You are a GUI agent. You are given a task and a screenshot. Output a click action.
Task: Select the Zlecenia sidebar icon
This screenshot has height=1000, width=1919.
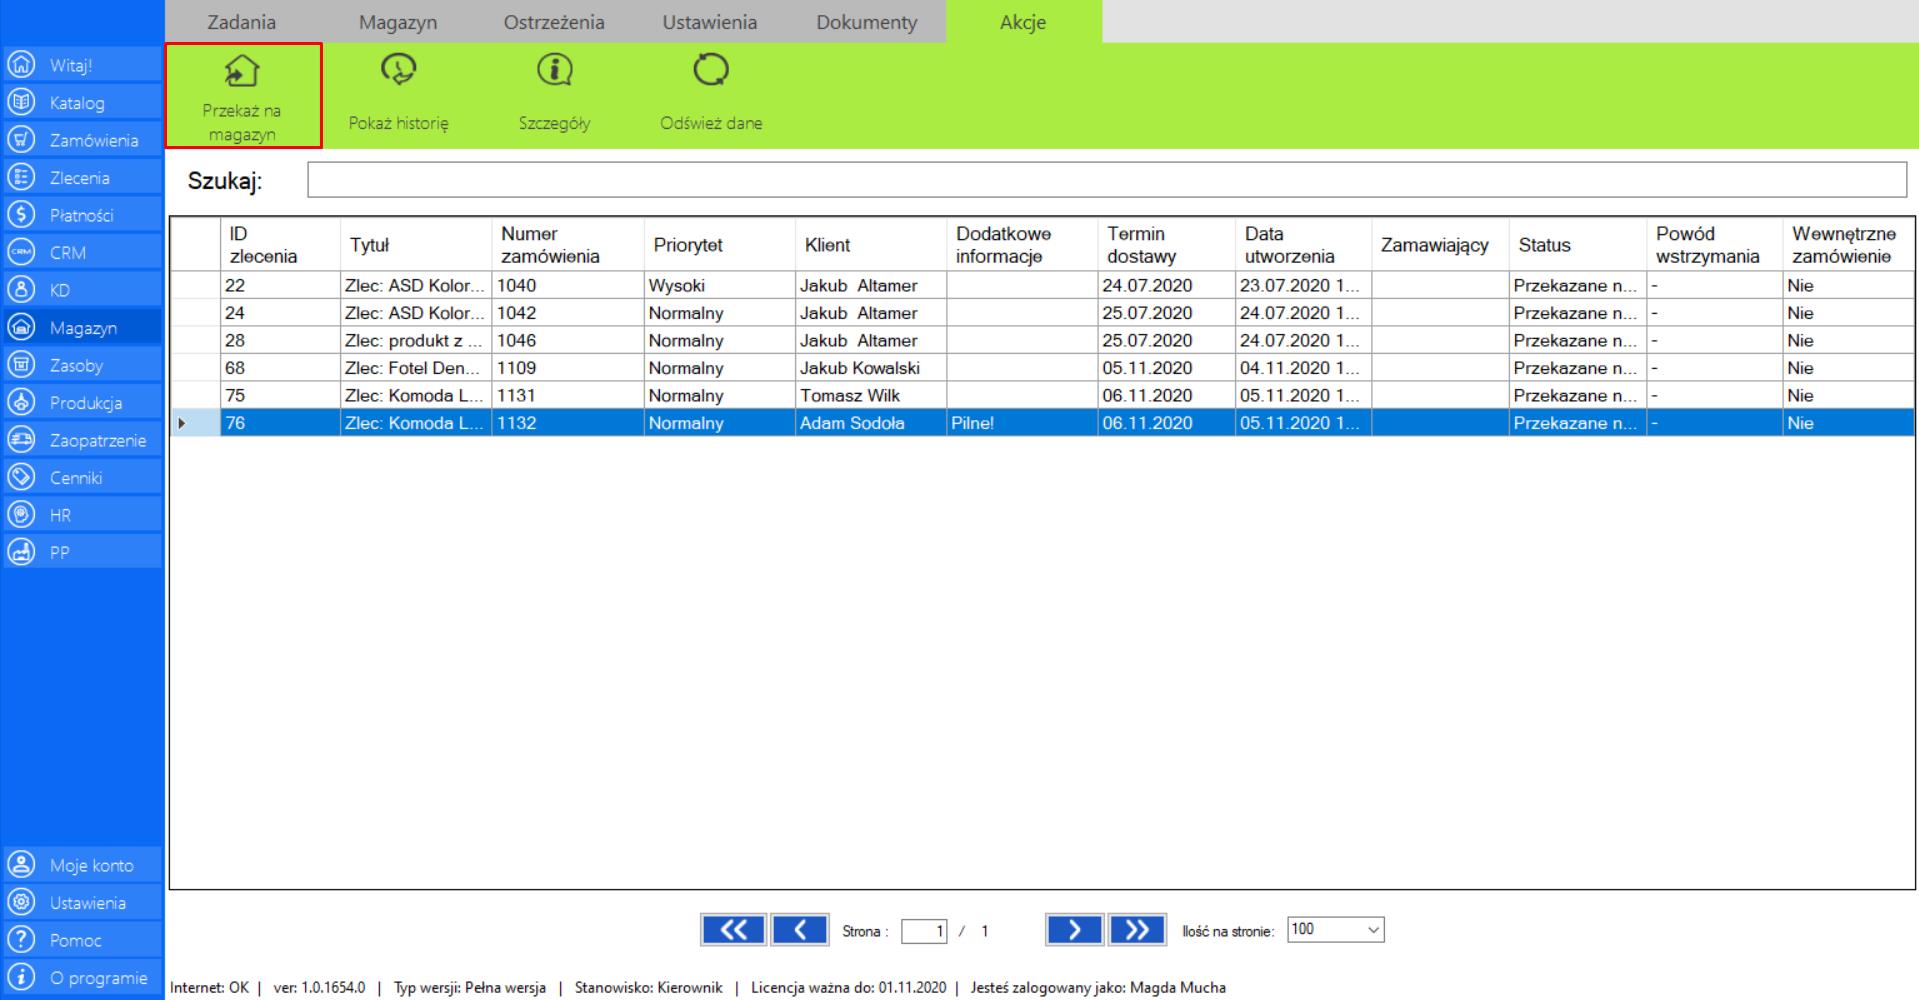[x=21, y=177]
